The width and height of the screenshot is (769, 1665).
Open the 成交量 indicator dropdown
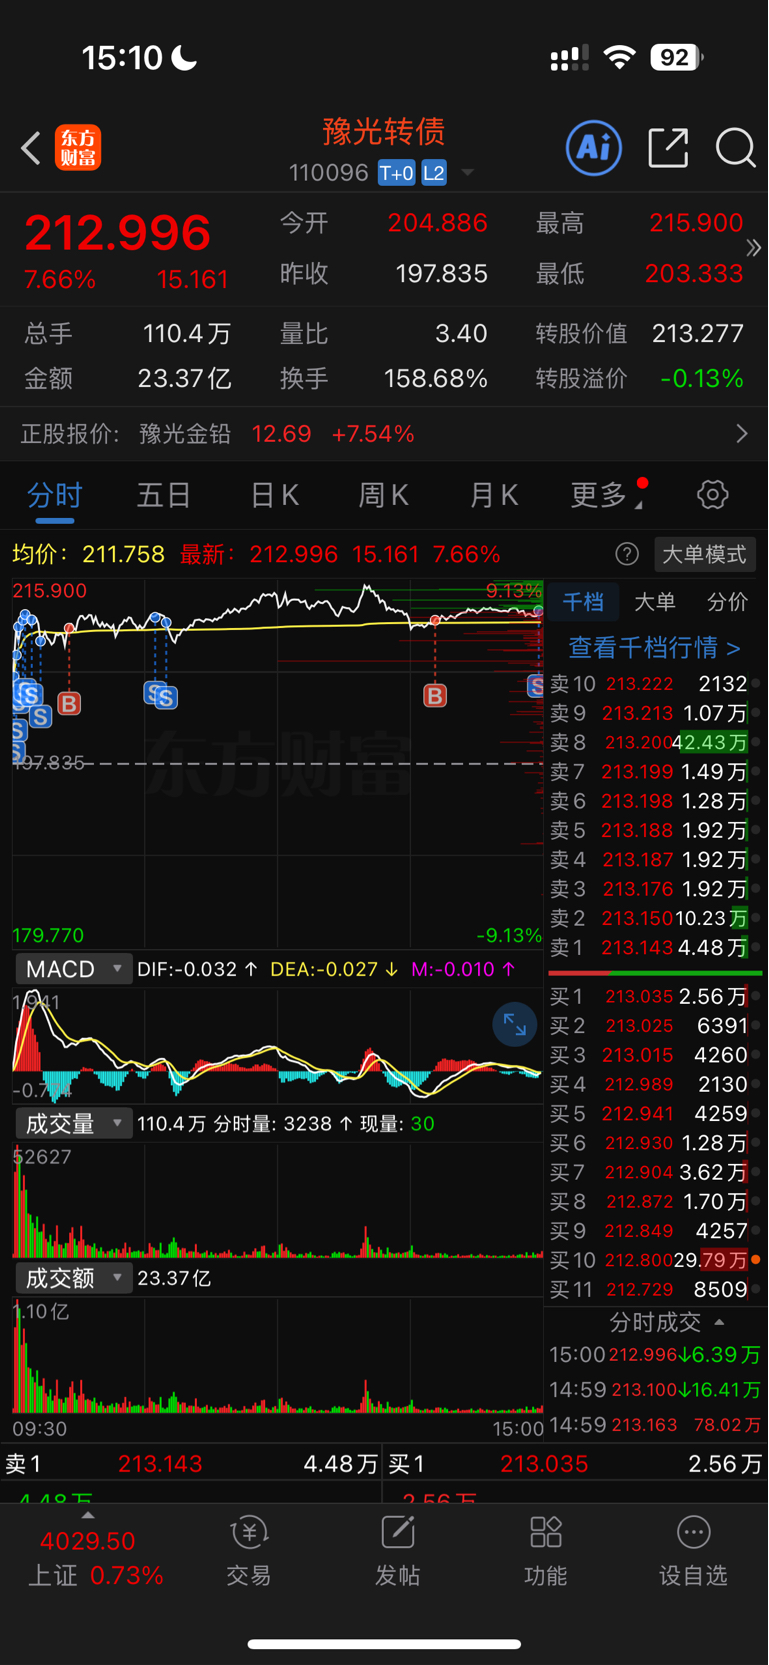[x=73, y=1123]
